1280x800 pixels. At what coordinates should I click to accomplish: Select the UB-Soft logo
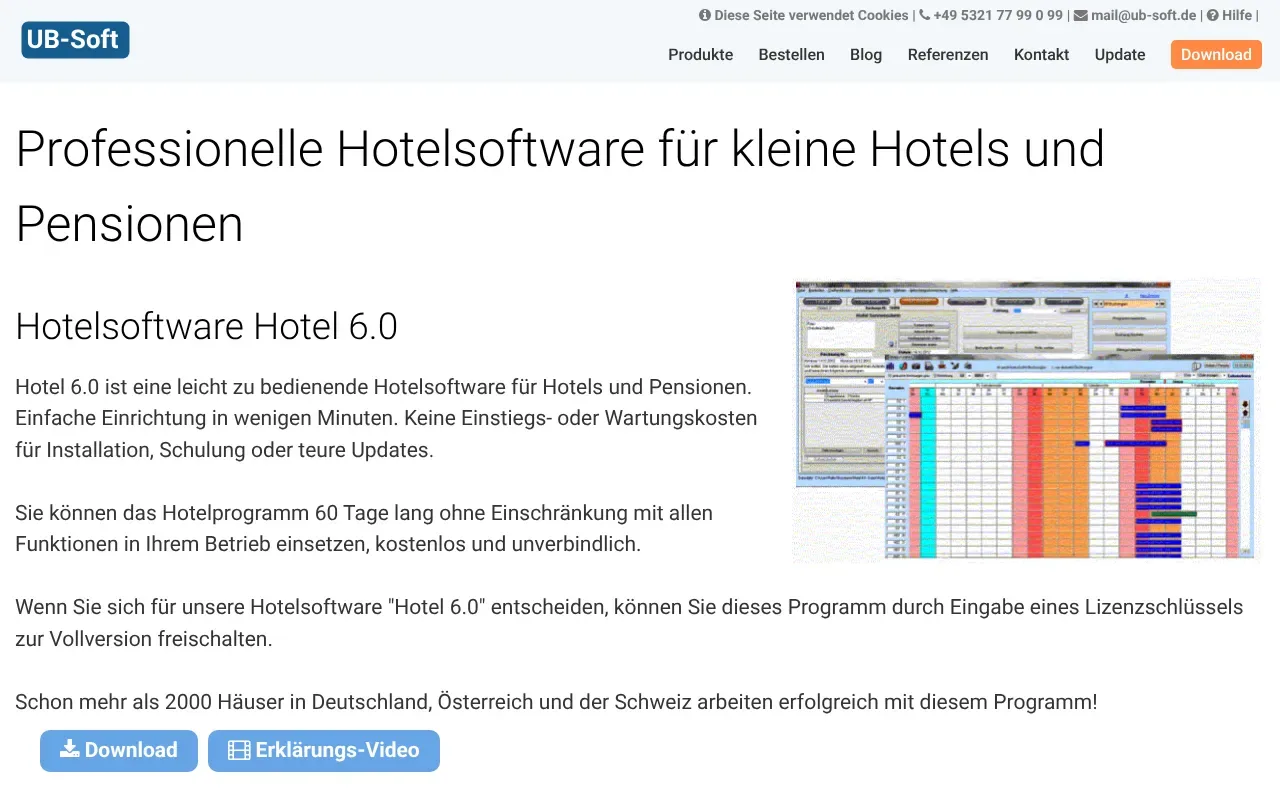[x=74, y=40]
